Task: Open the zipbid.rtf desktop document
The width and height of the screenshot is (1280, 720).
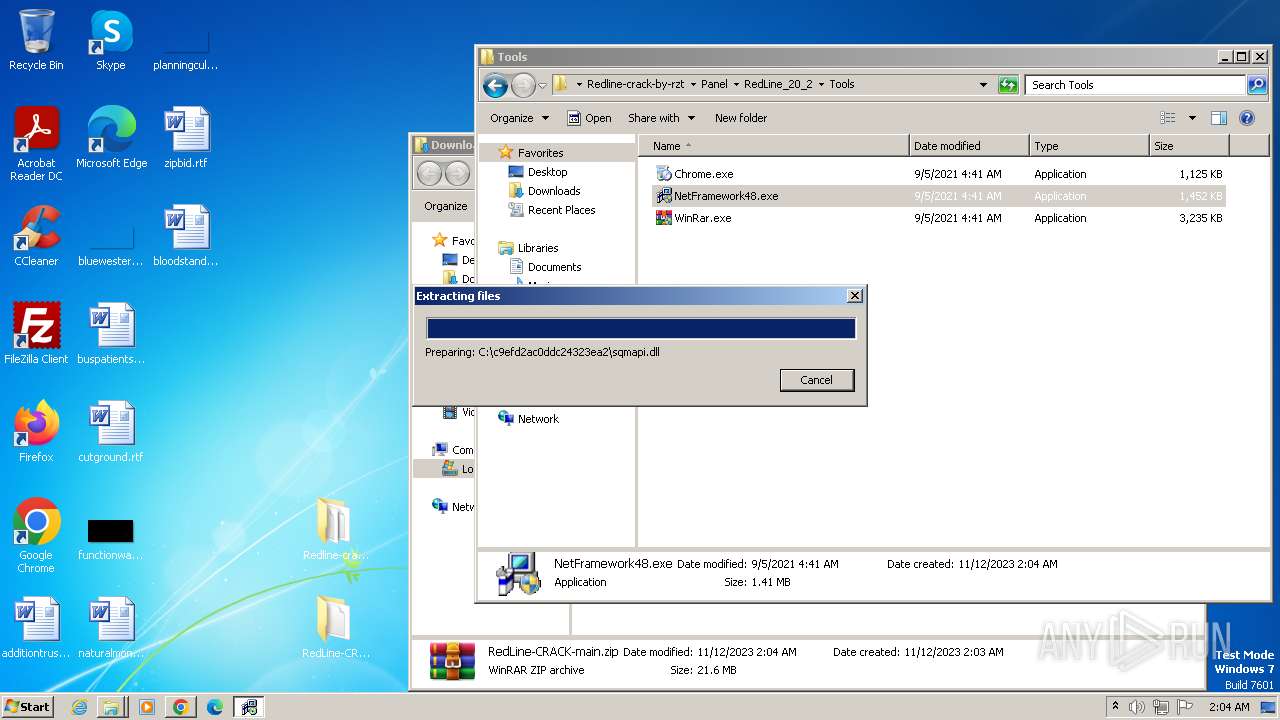Action: 186,138
